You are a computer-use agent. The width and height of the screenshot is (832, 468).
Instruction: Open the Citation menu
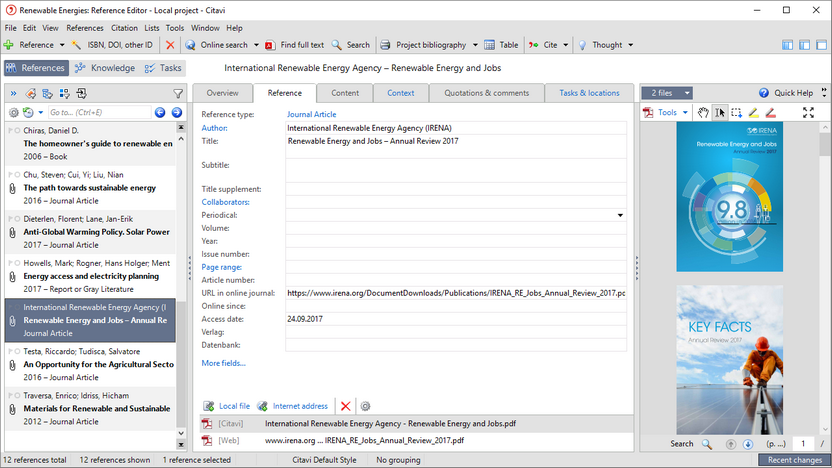pyautogui.click(x=124, y=28)
